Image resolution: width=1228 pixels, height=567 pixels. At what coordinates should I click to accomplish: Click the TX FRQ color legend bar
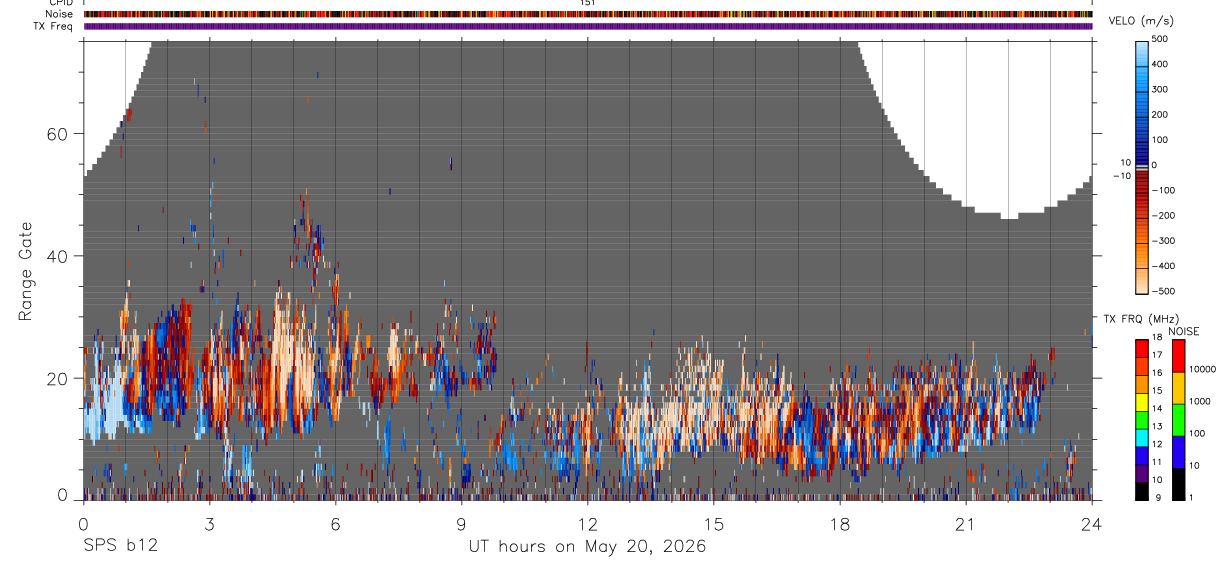[x=1142, y=420]
